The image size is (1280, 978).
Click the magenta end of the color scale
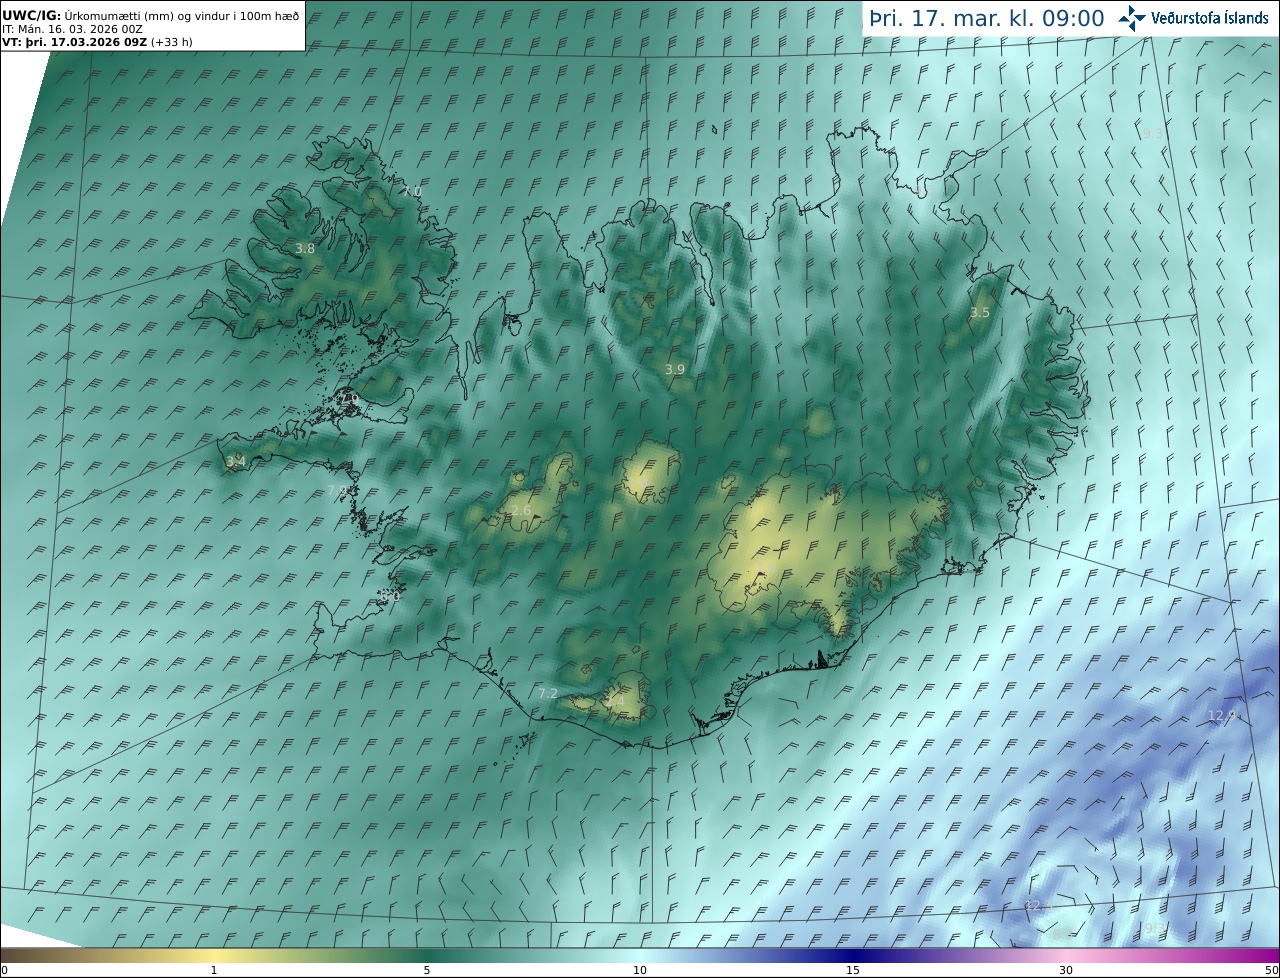coord(1262,955)
